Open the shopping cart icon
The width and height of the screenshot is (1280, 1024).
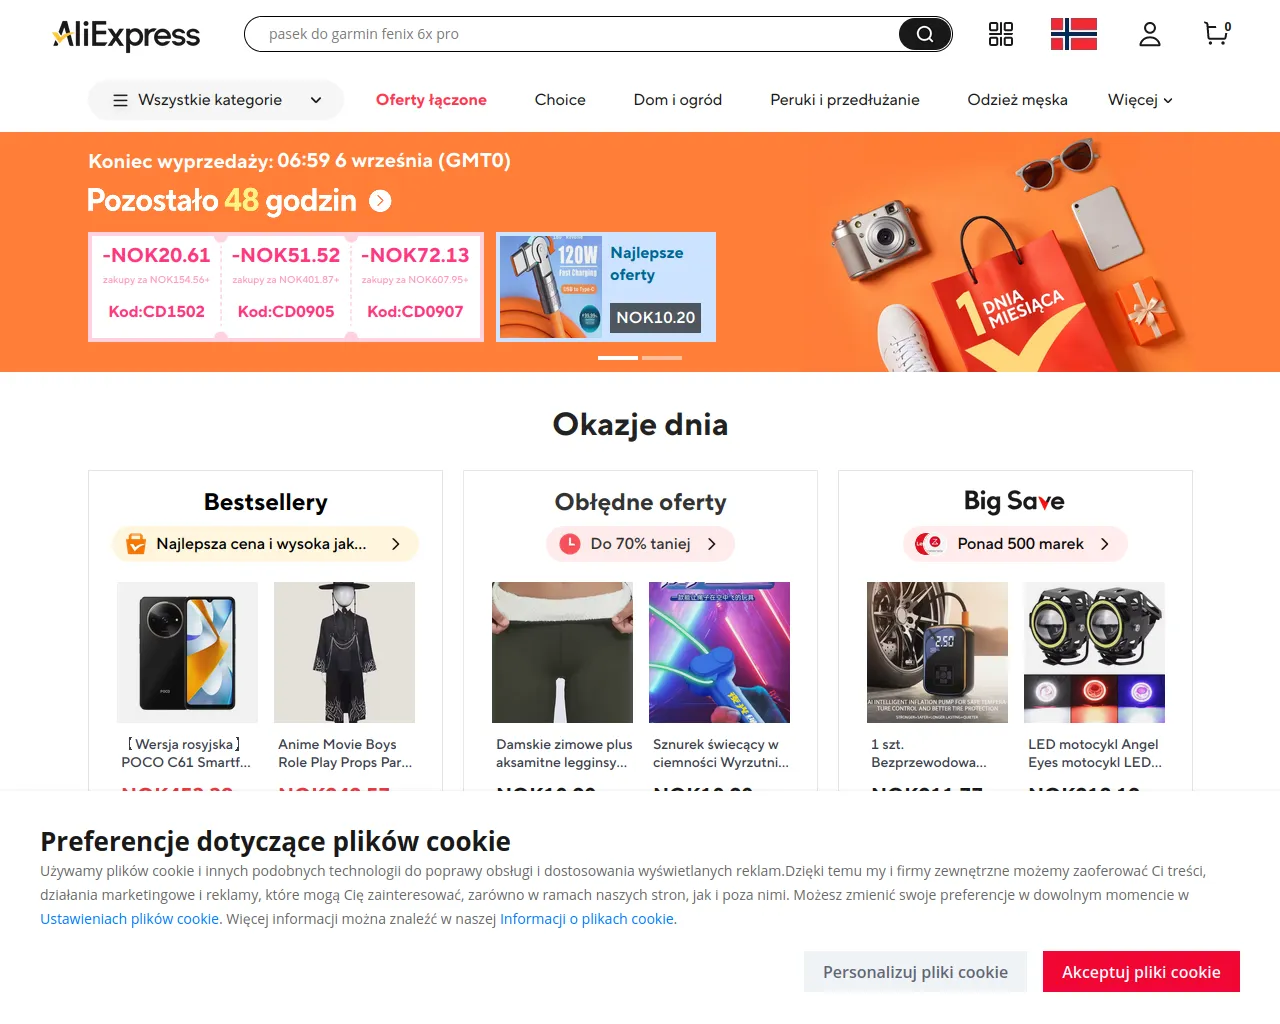click(x=1217, y=34)
